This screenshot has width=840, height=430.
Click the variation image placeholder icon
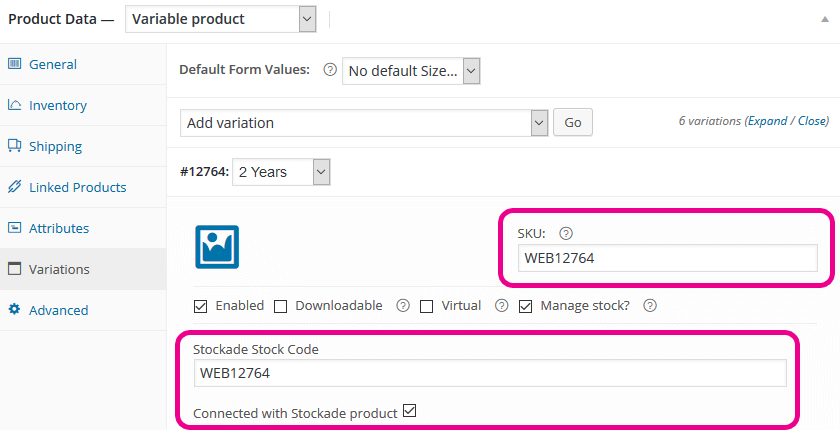coord(217,247)
